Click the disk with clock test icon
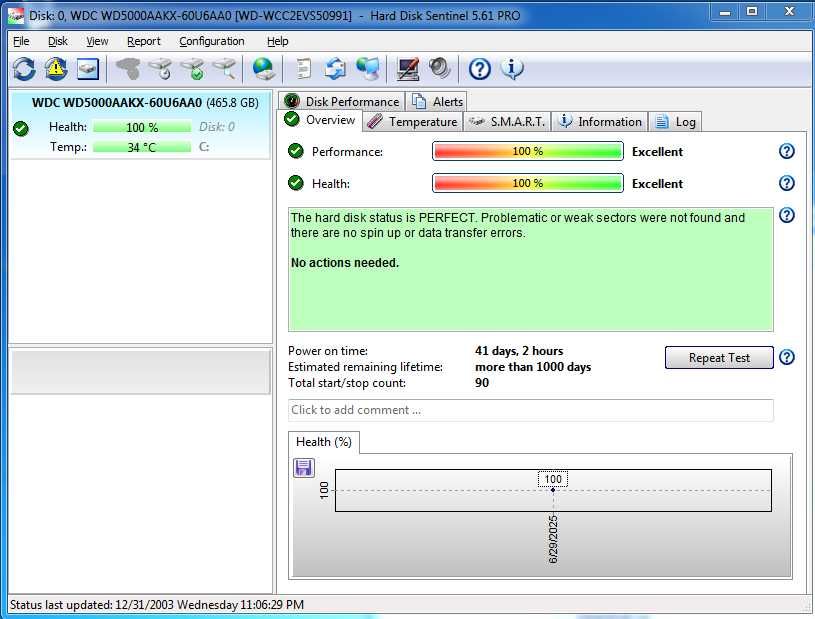Viewport: 815px width, 619px height. (x=161, y=69)
